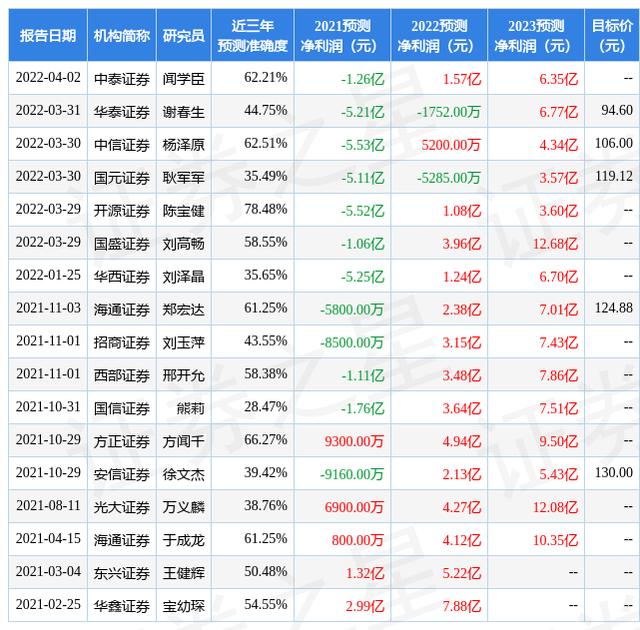The width and height of the screenshot is (640, 630).
Task: Click the 报告日期 column header
Action: 48,36
